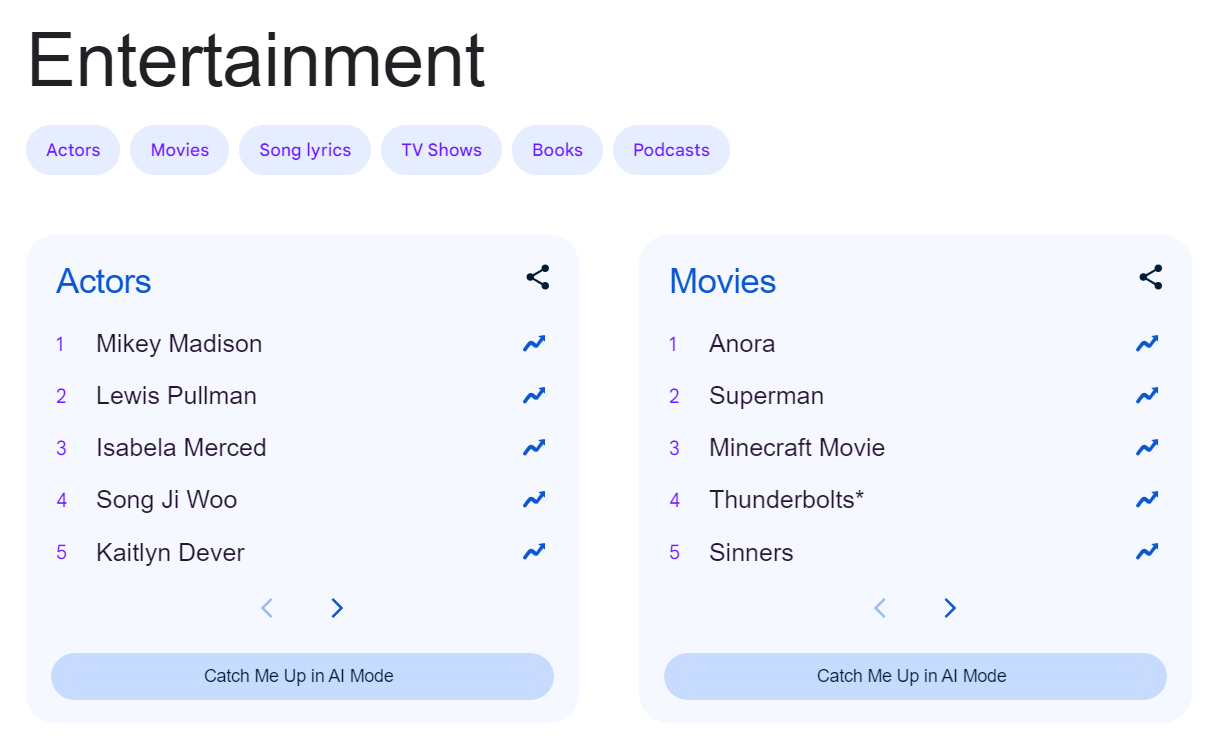
Task: Click trending icon beside Lewis Pullman
Action: click(534, 396)
